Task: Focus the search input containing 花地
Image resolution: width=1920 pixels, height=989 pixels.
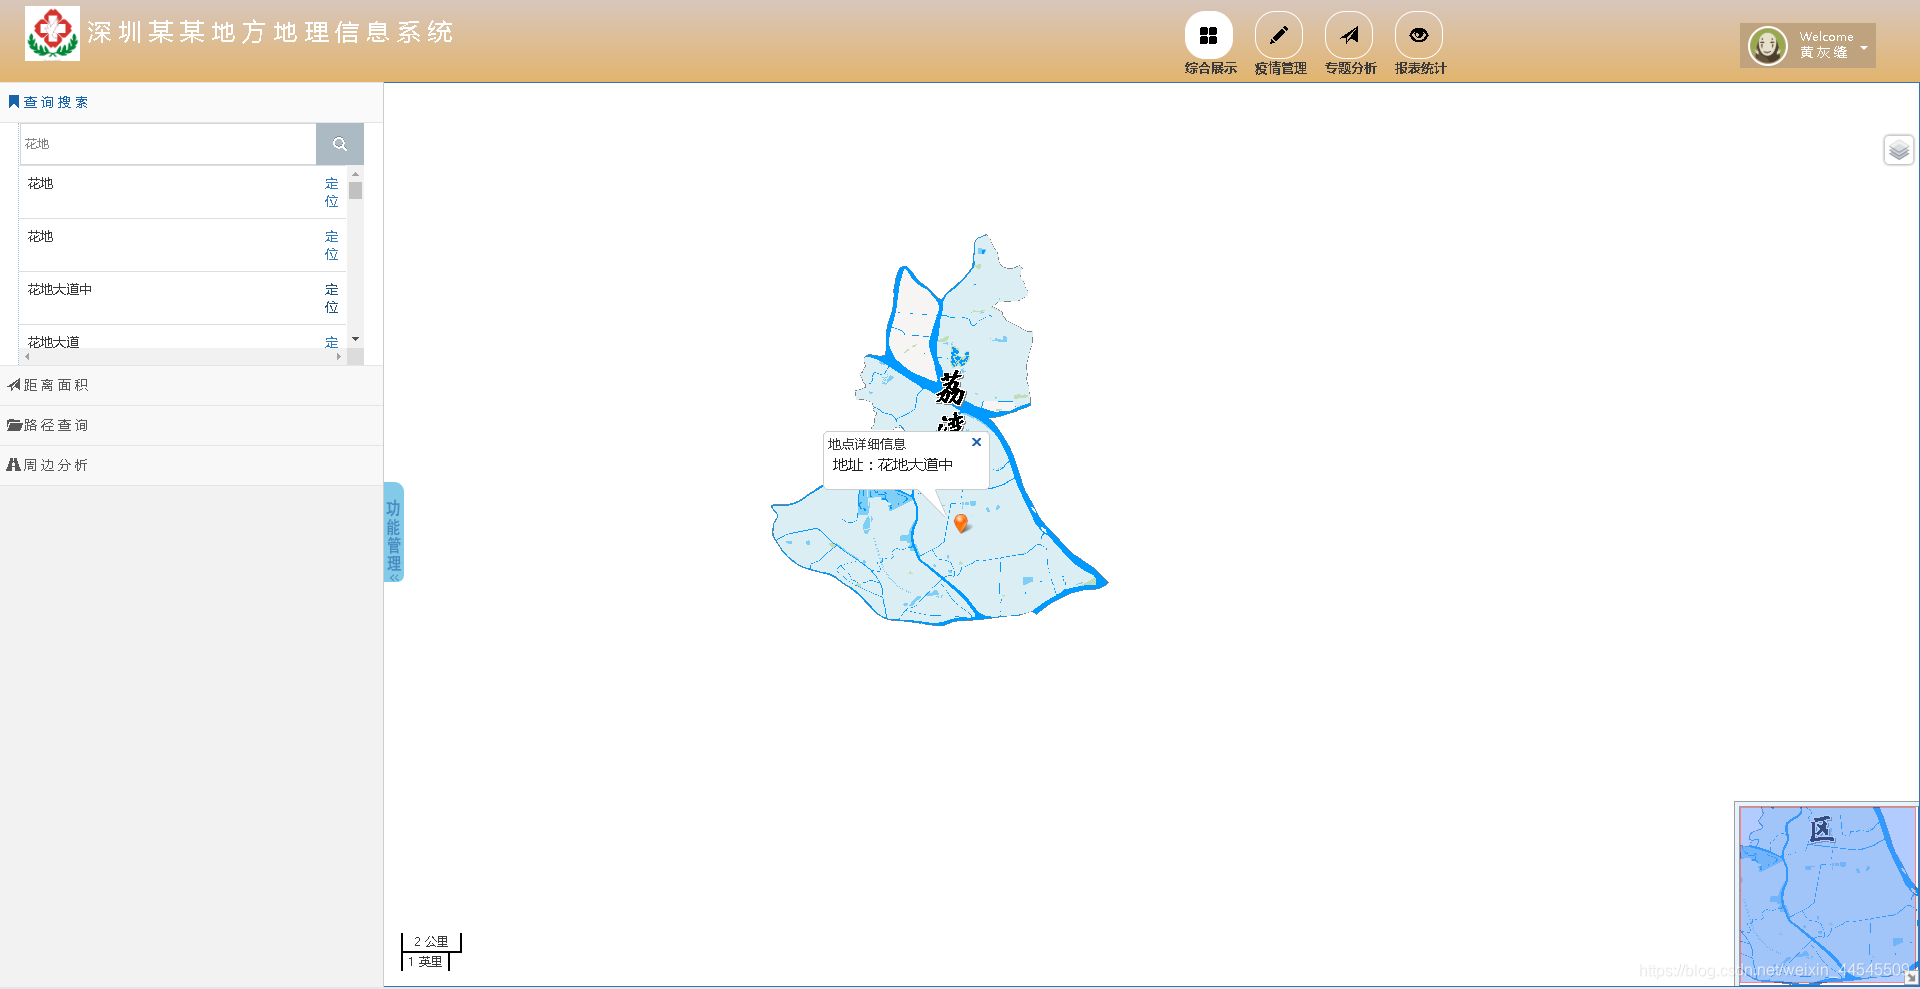Action: point(168,144)
